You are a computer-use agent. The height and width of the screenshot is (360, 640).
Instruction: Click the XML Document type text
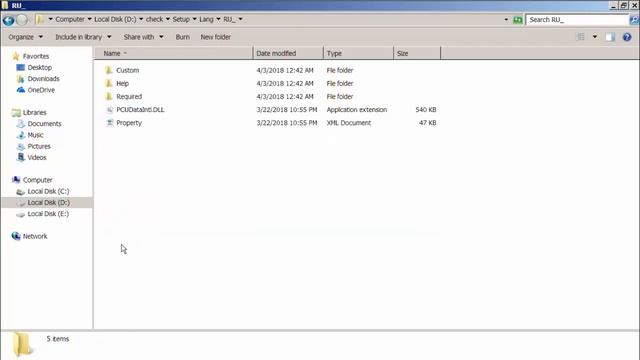[349, 123]
